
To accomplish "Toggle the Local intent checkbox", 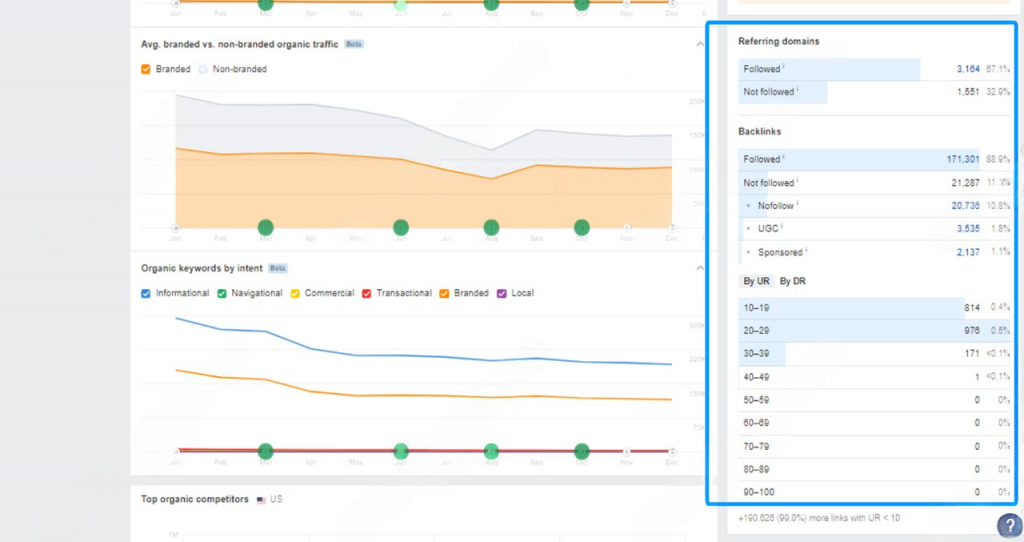I will coord(502,294).
